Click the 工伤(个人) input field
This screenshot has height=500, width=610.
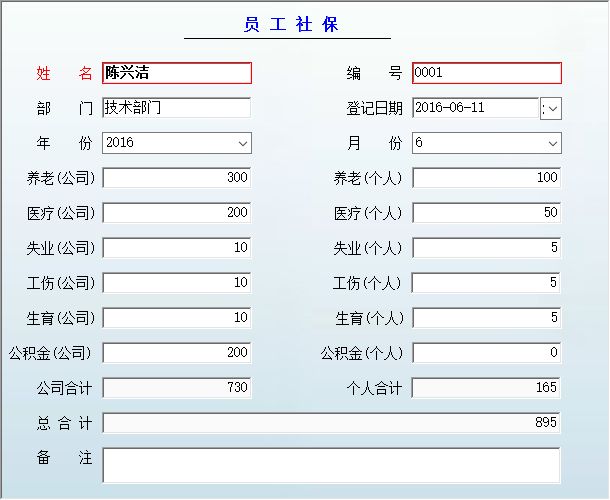(486, 283)
